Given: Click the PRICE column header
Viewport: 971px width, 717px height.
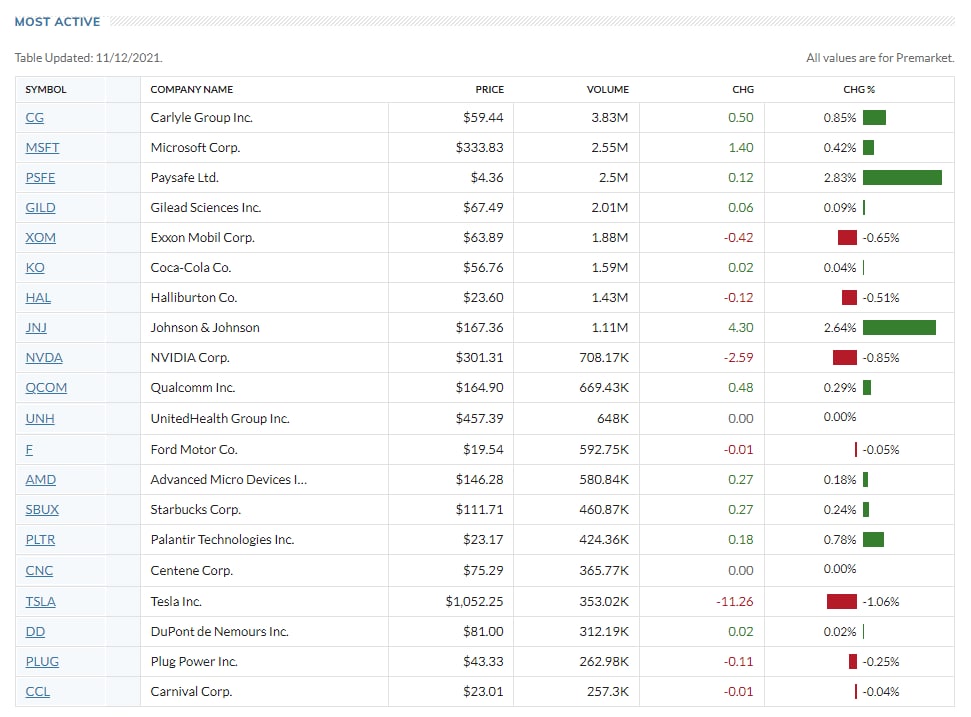Looking at the screenshot, I should 489,90.
